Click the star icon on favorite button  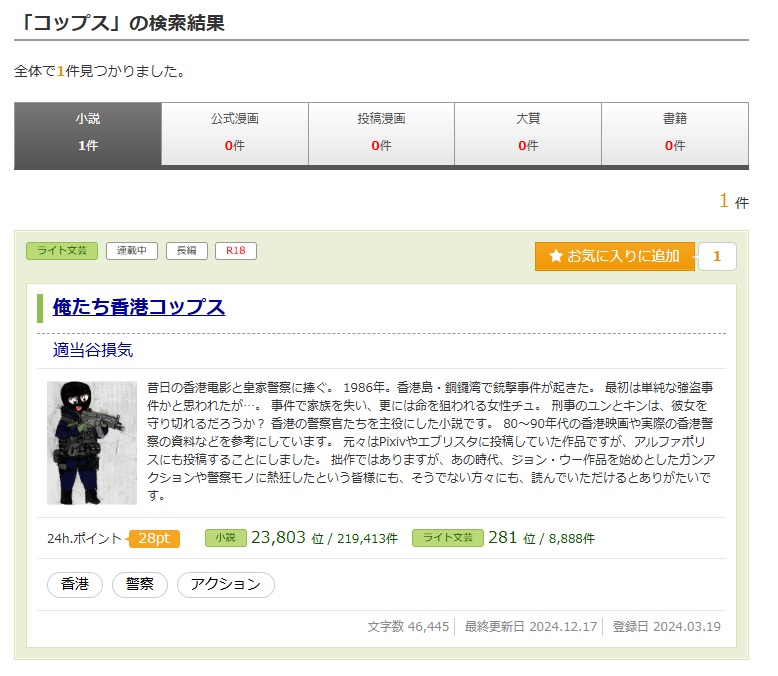point(556,256)
